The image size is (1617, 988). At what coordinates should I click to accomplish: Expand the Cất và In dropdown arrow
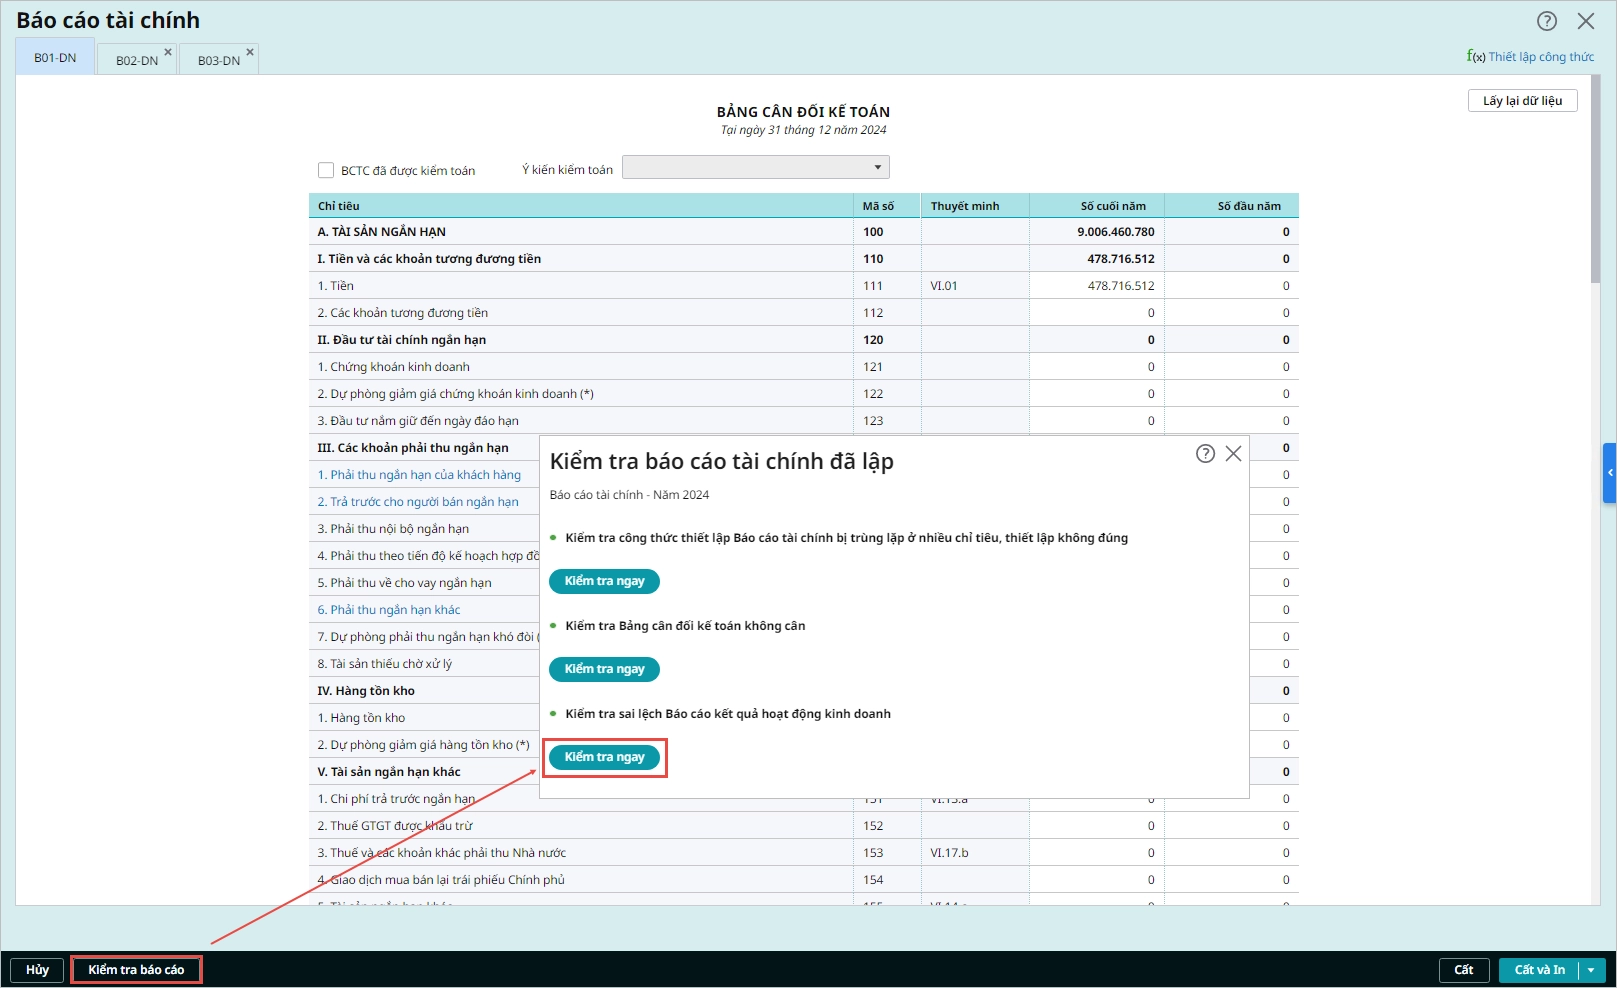pos(1591,970)
